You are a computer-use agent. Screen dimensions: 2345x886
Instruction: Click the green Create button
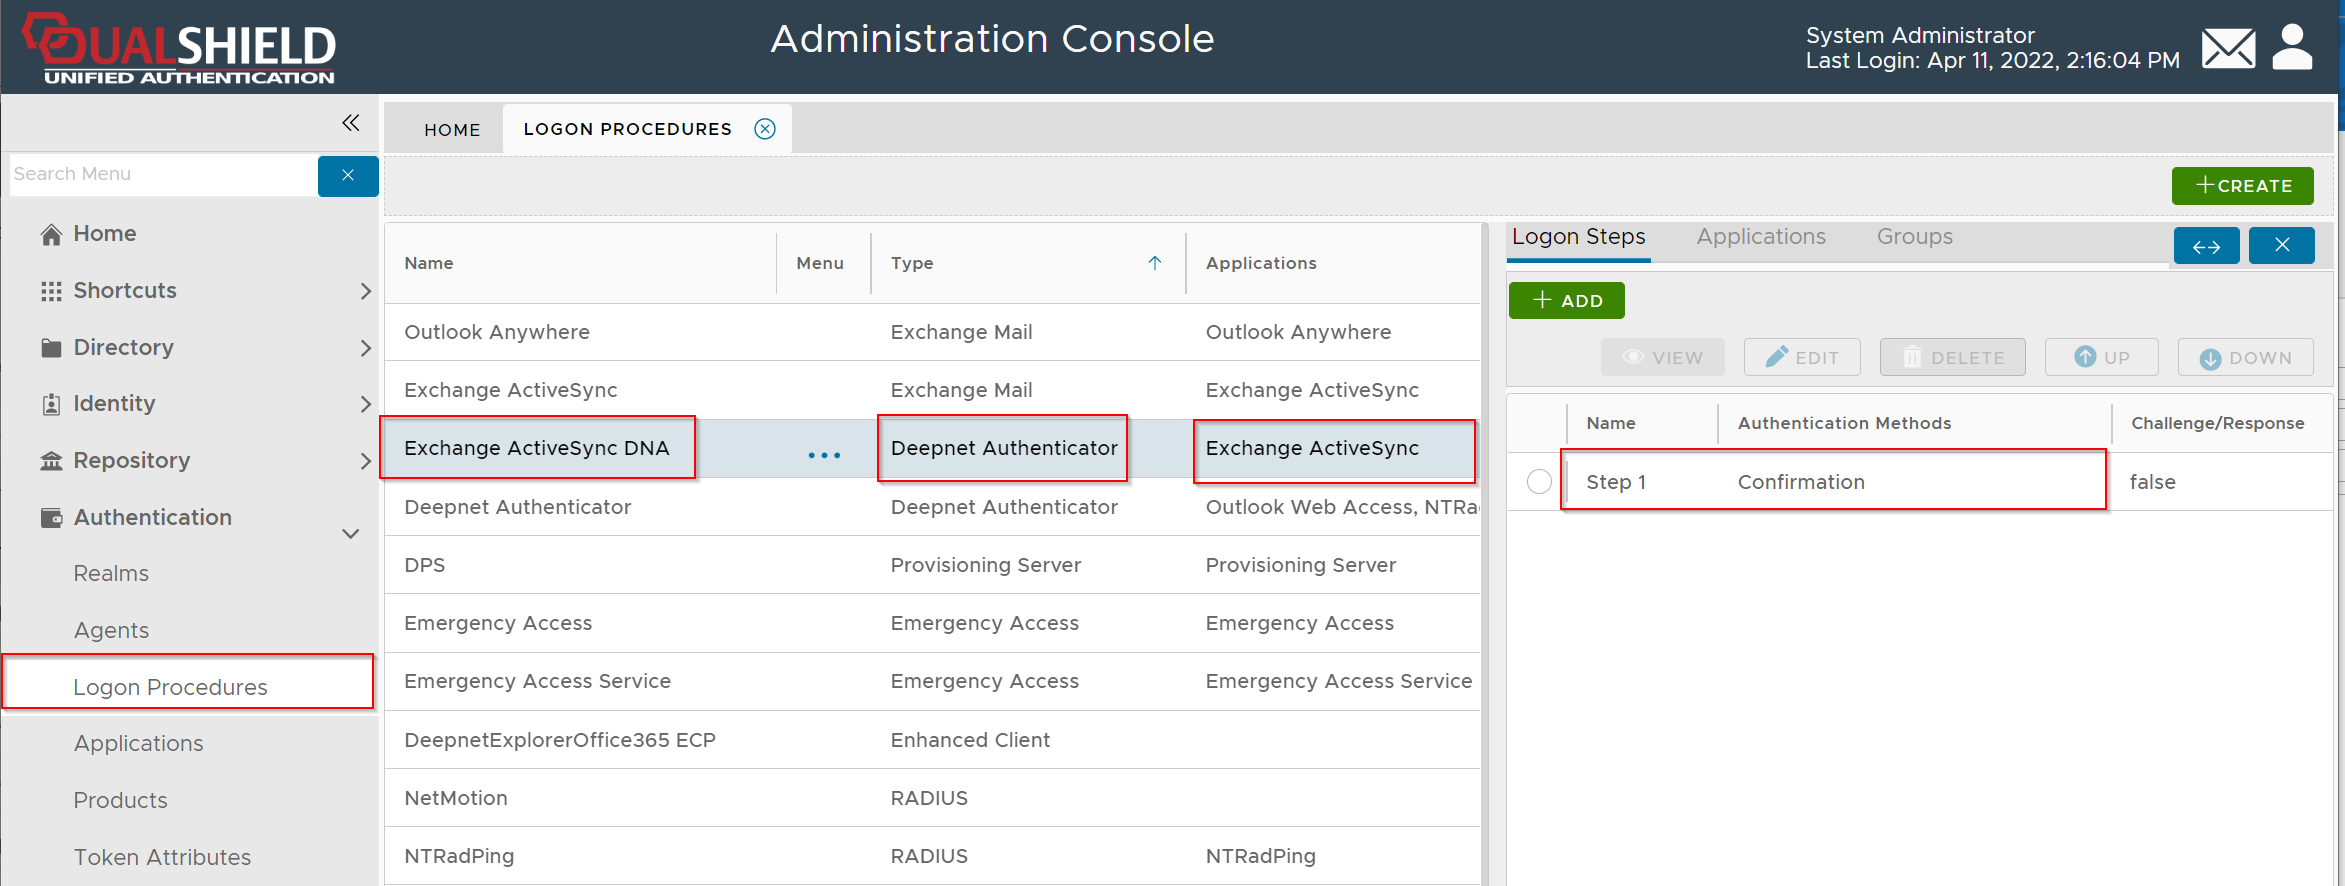click(x=2242, y=186)
